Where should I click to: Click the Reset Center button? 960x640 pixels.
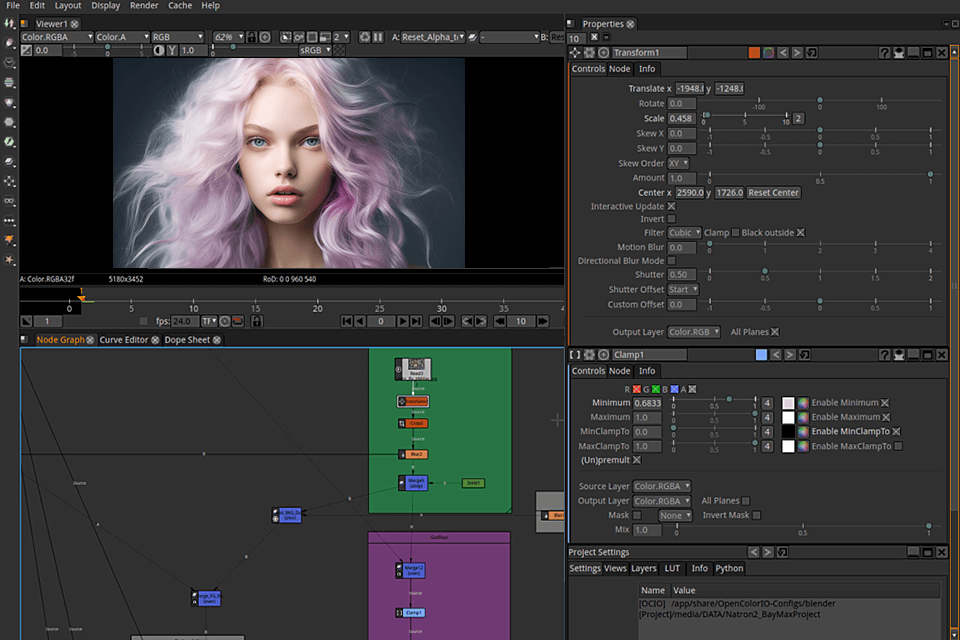773,192
